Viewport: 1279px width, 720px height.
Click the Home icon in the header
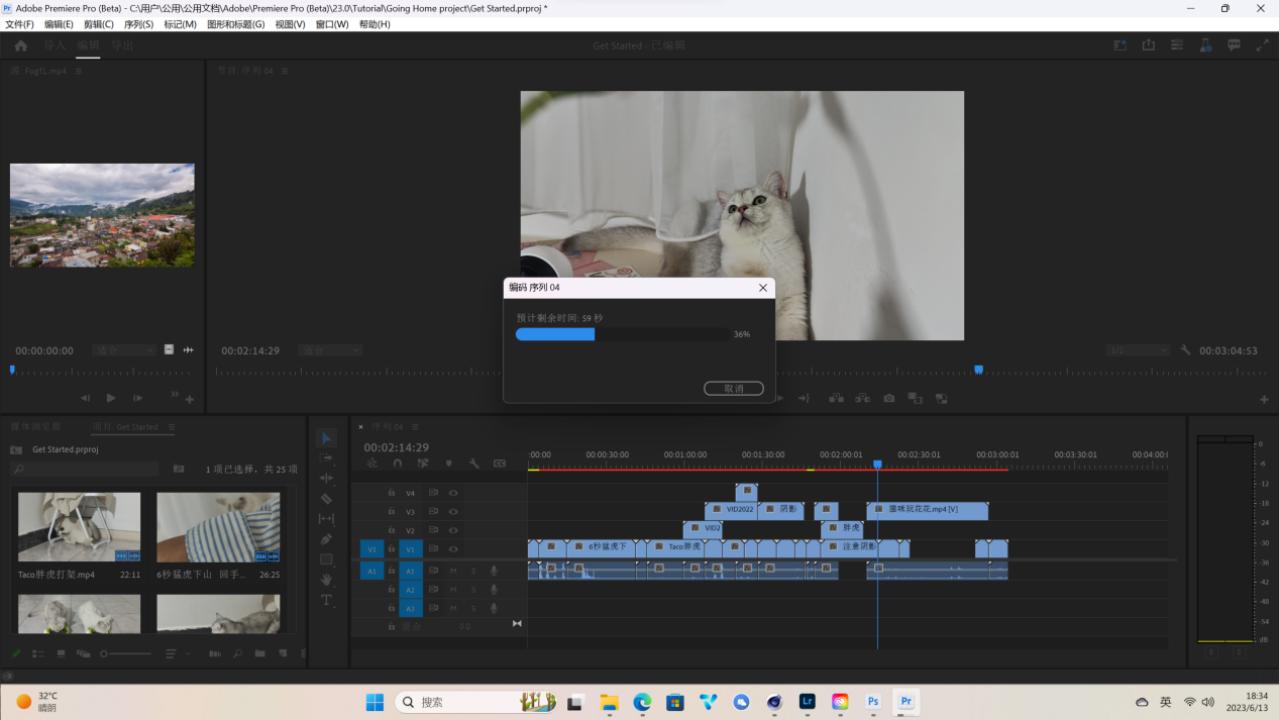tap(21, 46)
